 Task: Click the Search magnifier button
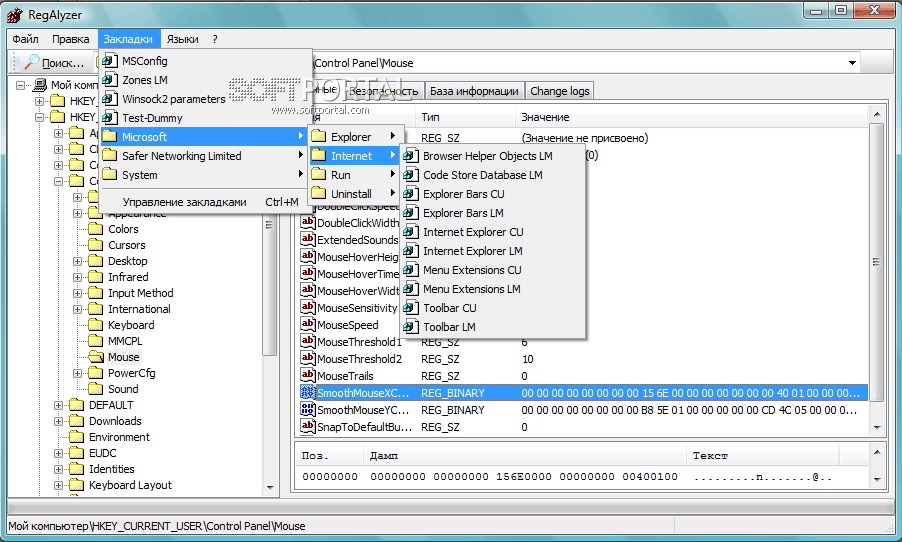point(53,63)
